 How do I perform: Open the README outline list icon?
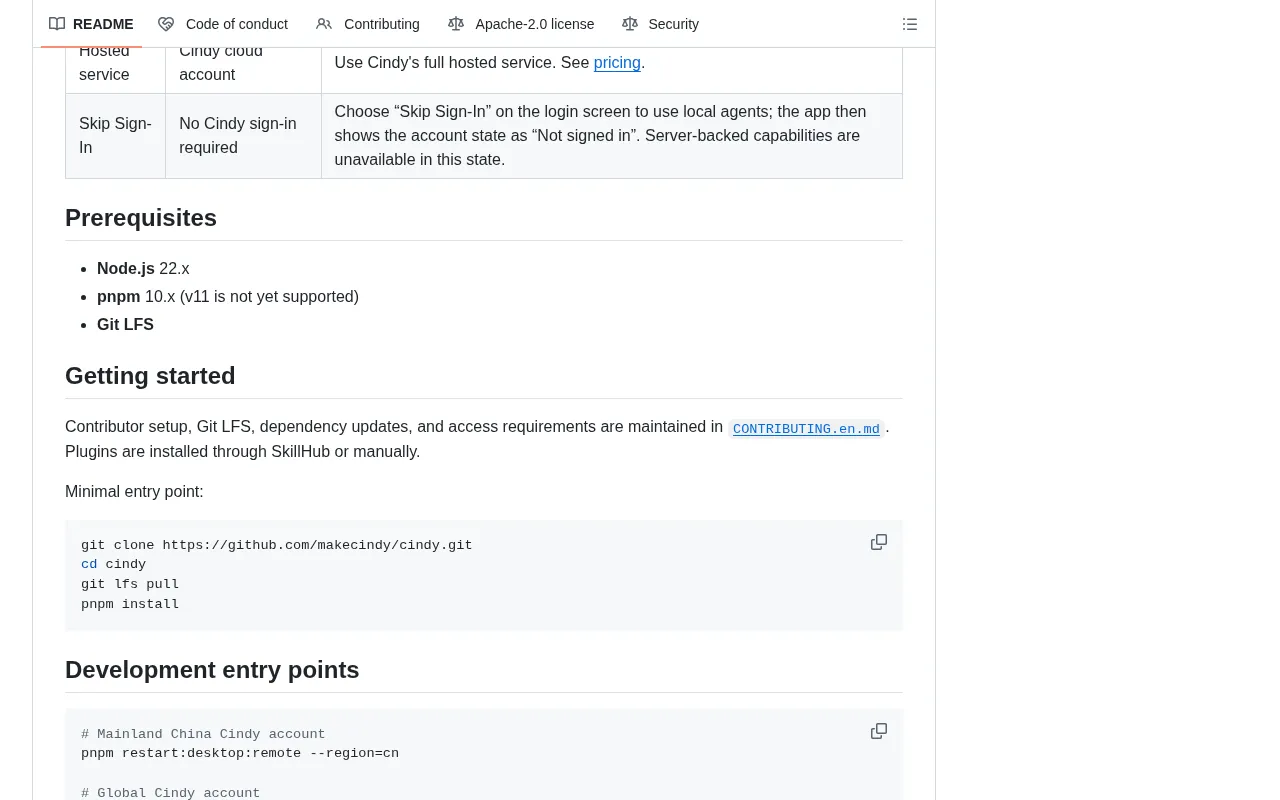(909, 24)
